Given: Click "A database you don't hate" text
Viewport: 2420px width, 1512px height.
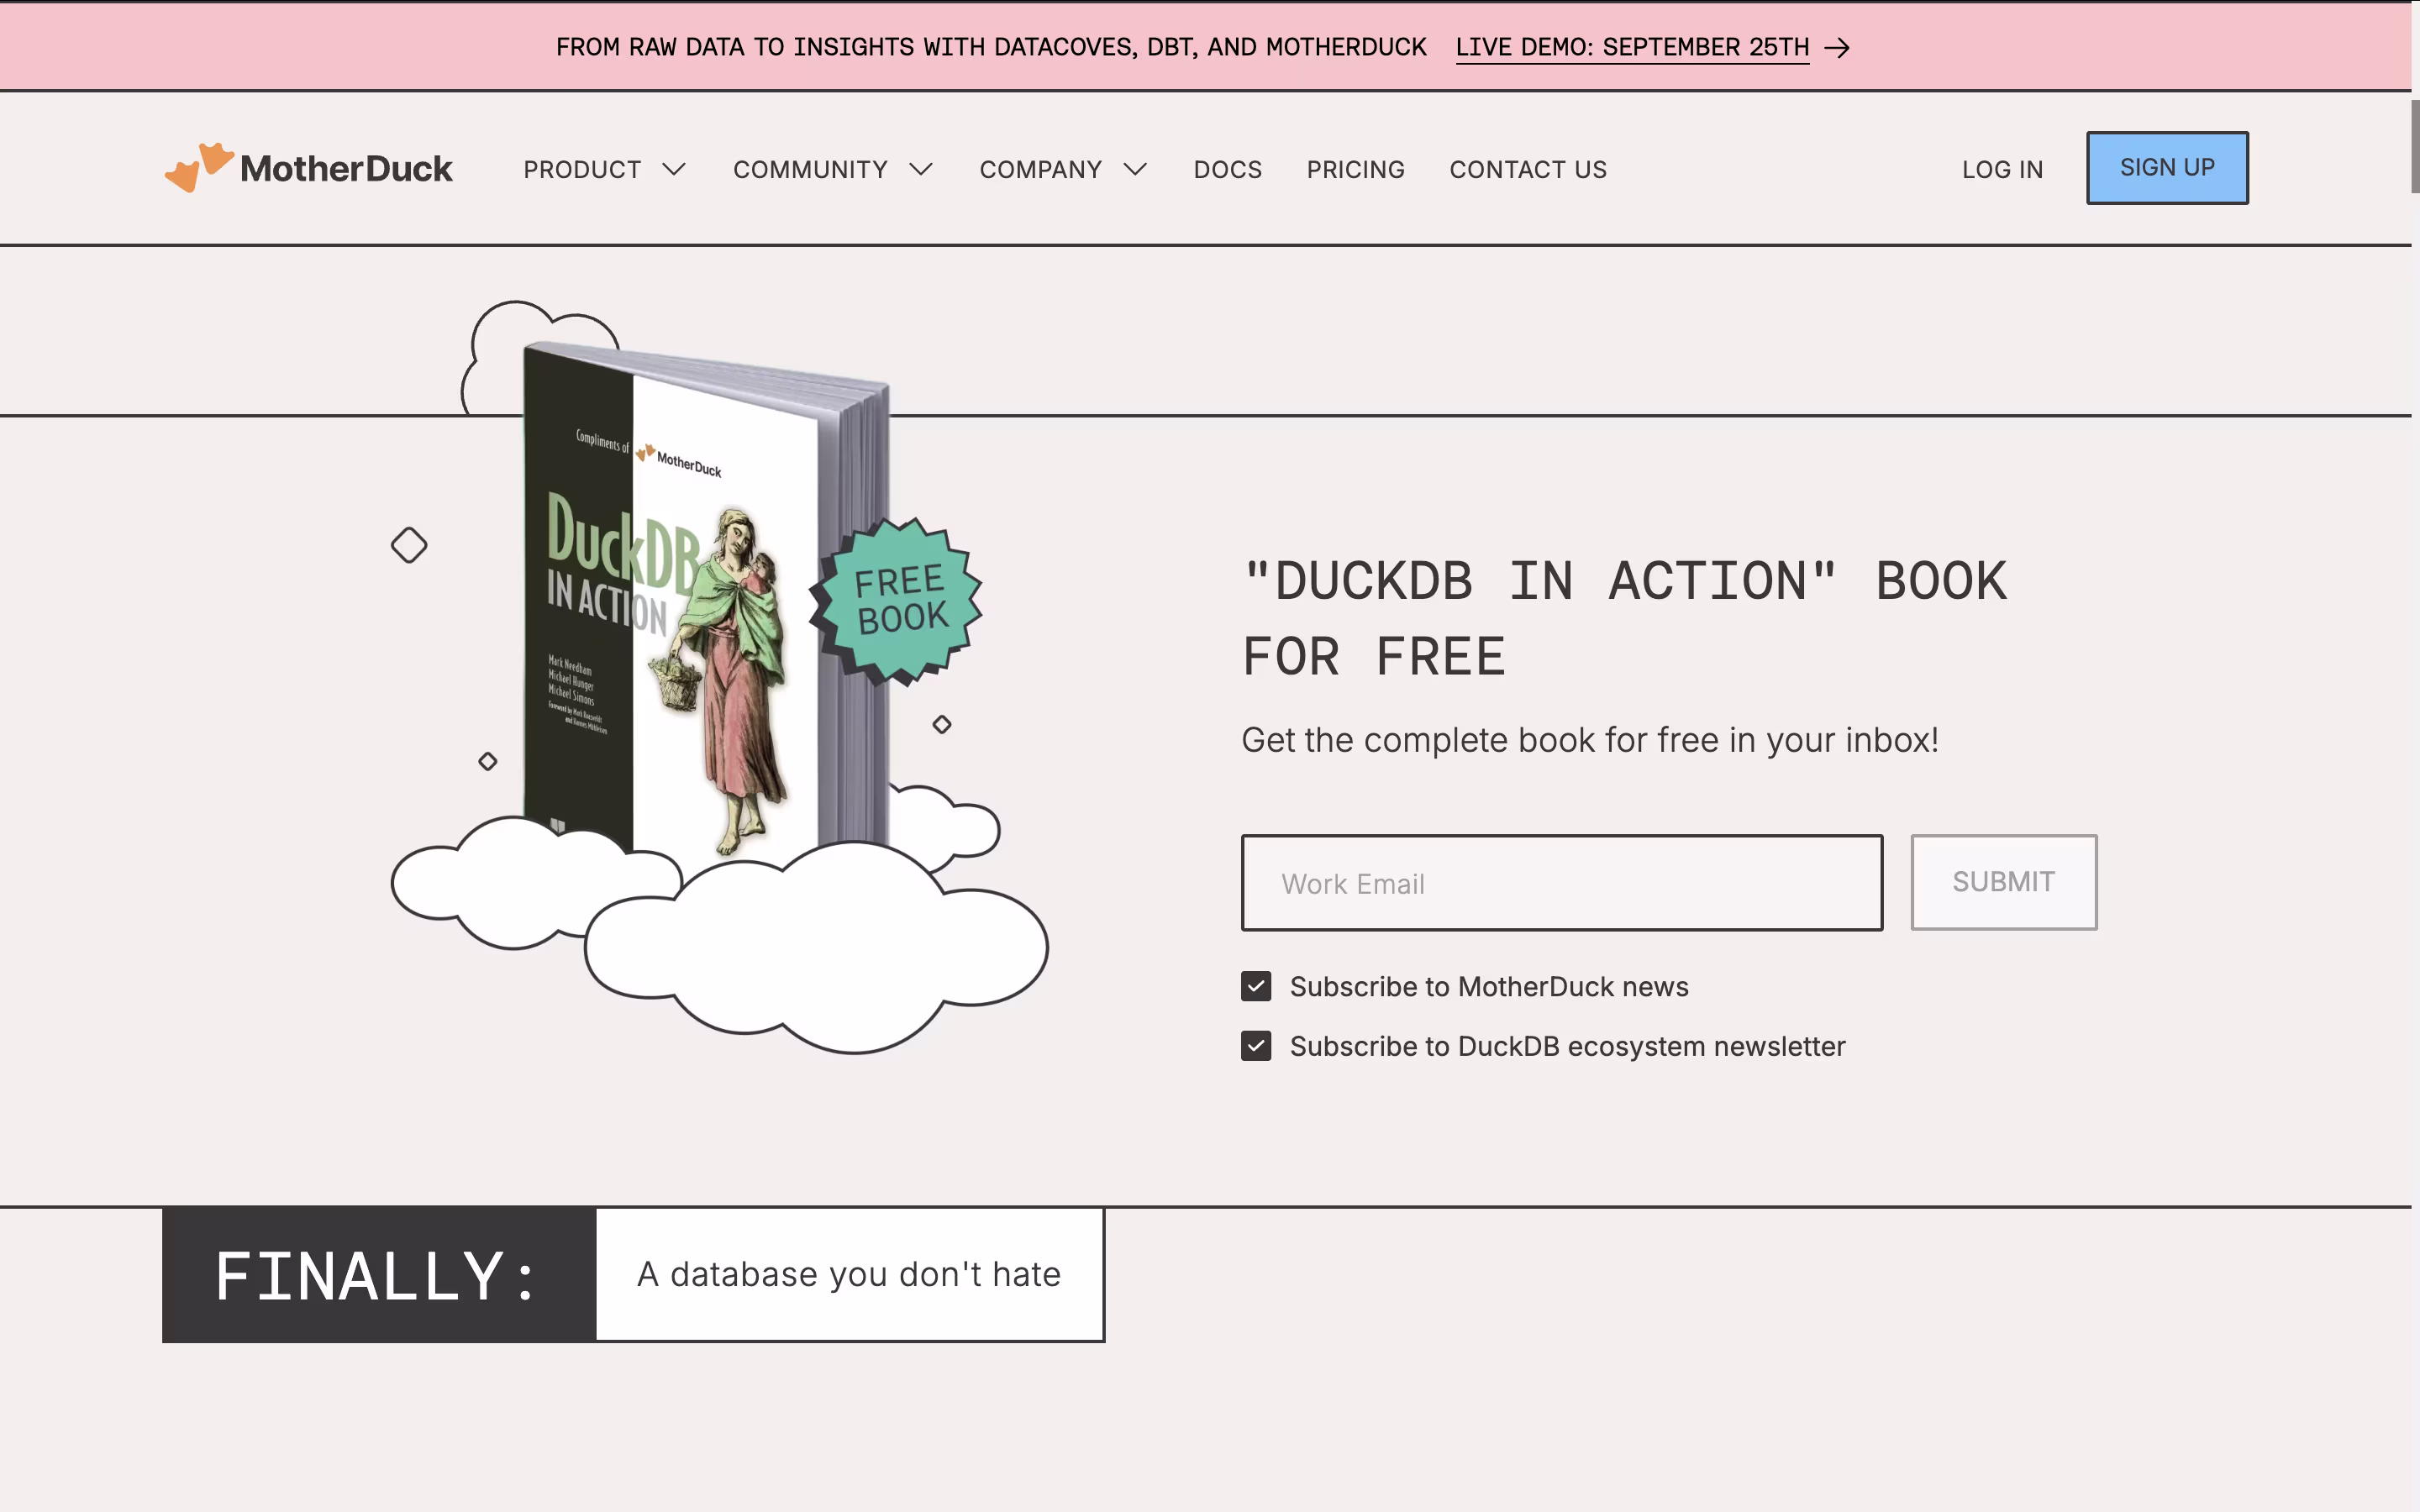Looking at the screenshot, I should (849, 1274).
